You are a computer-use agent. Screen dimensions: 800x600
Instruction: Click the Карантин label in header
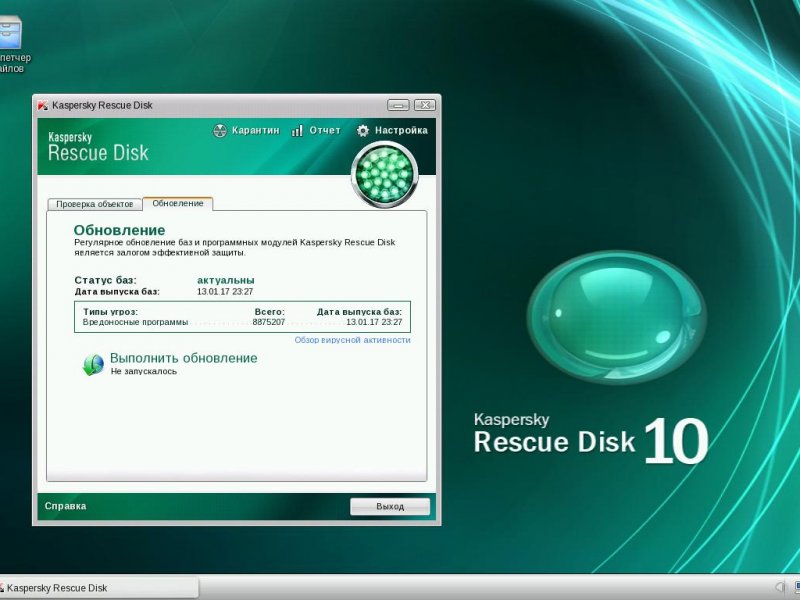256,131
